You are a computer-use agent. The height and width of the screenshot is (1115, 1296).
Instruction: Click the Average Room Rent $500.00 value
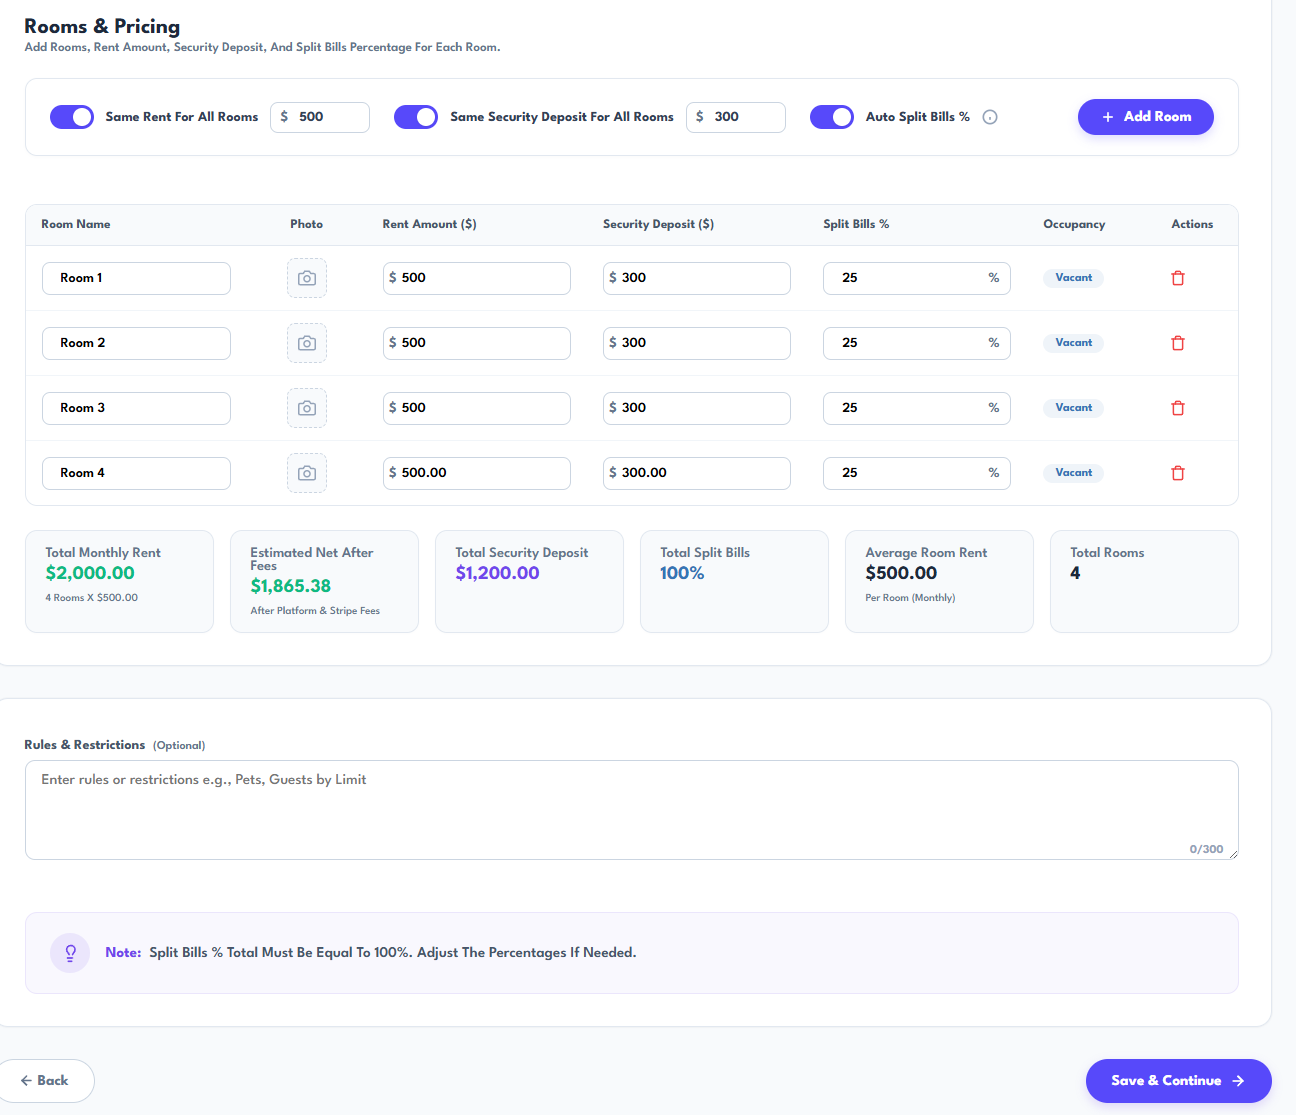pyautogui.click(x=901, y=573)
